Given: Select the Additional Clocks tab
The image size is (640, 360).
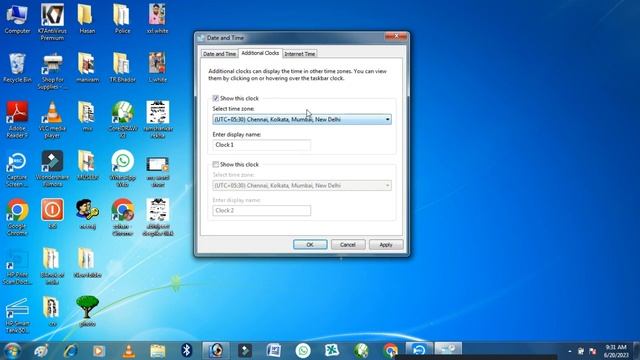Looking at the screenshot, I should click(x=260, y=53).
